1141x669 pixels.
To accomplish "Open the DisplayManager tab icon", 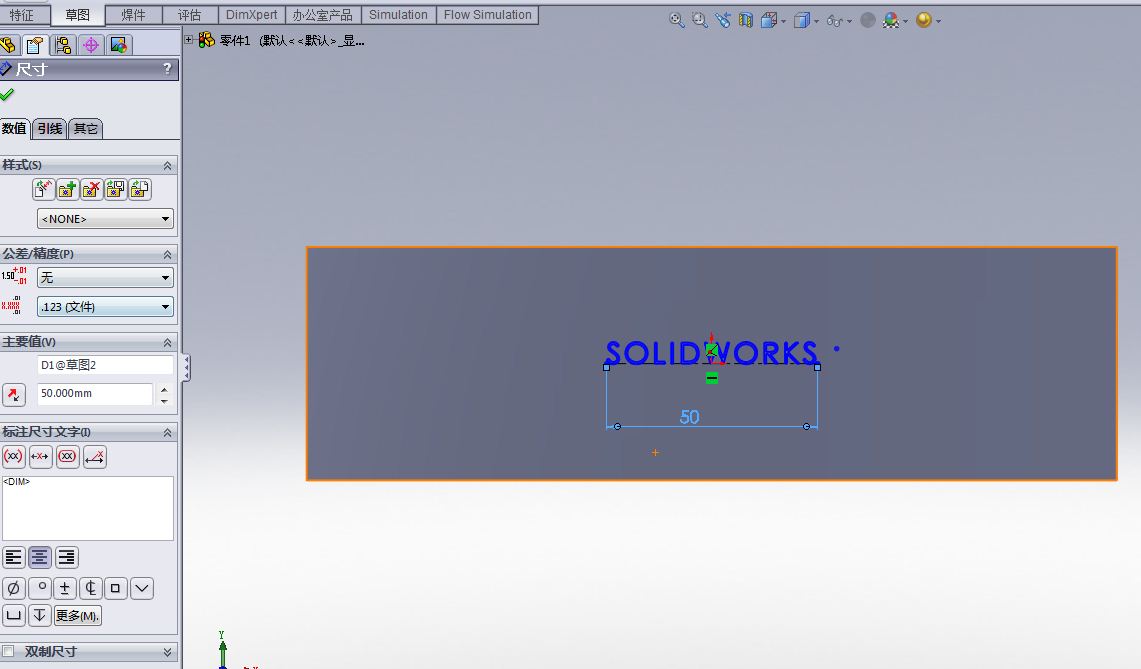I will (x=119, y=45).
